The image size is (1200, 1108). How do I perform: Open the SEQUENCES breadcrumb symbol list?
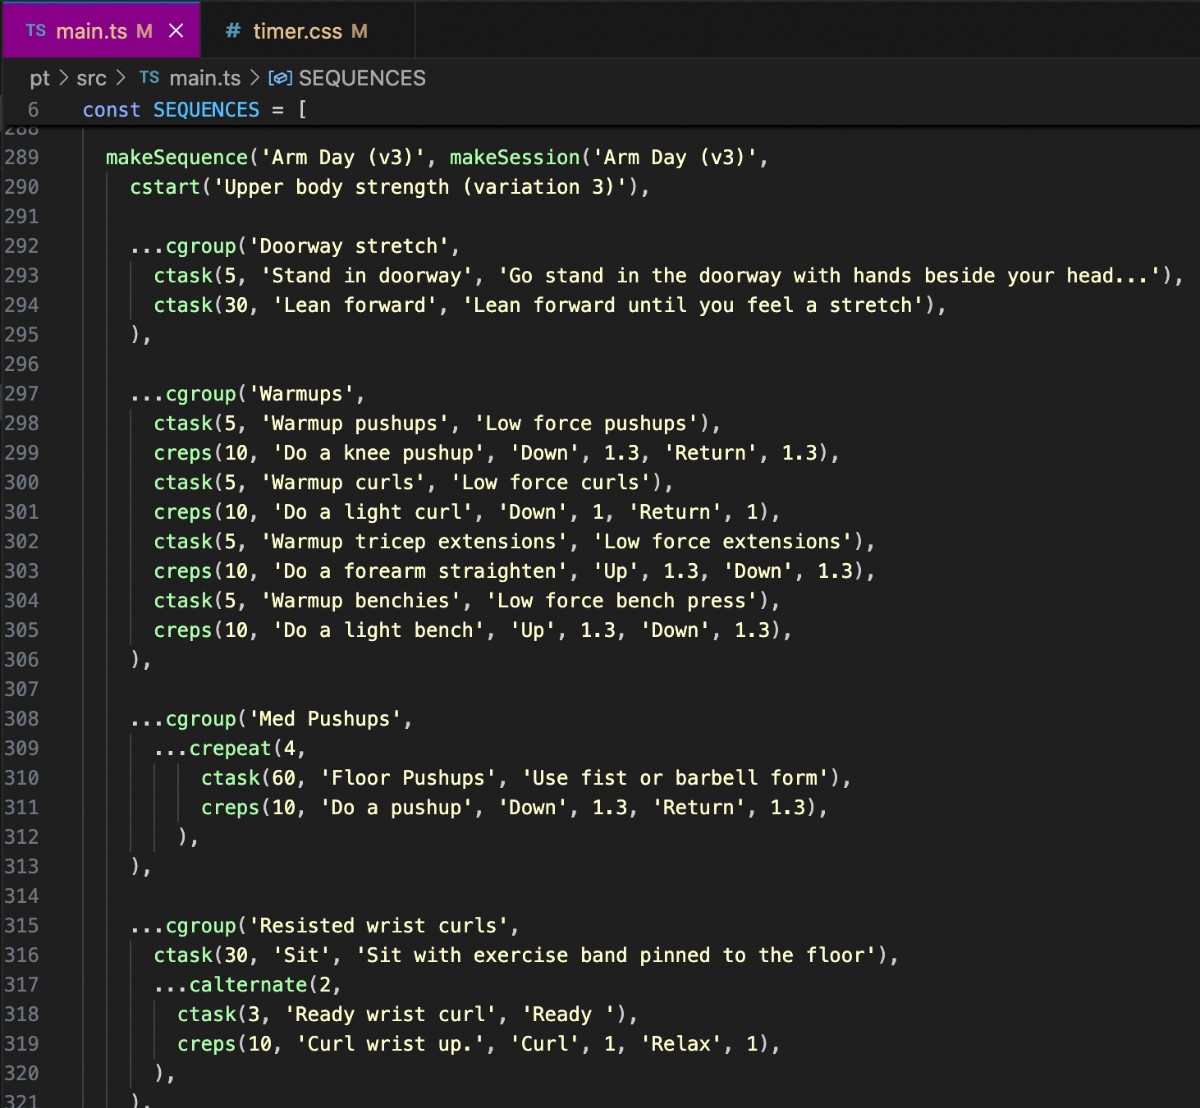[x=361, y=78]
